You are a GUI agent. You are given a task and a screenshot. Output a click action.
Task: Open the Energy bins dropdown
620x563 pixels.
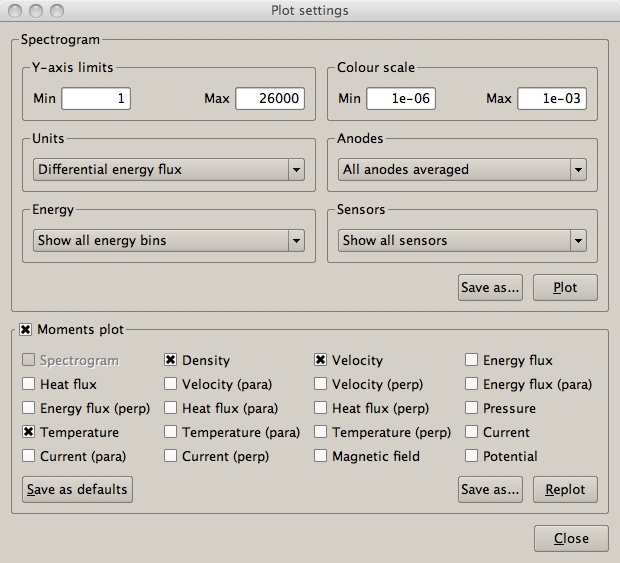click(x=169, y=240)
